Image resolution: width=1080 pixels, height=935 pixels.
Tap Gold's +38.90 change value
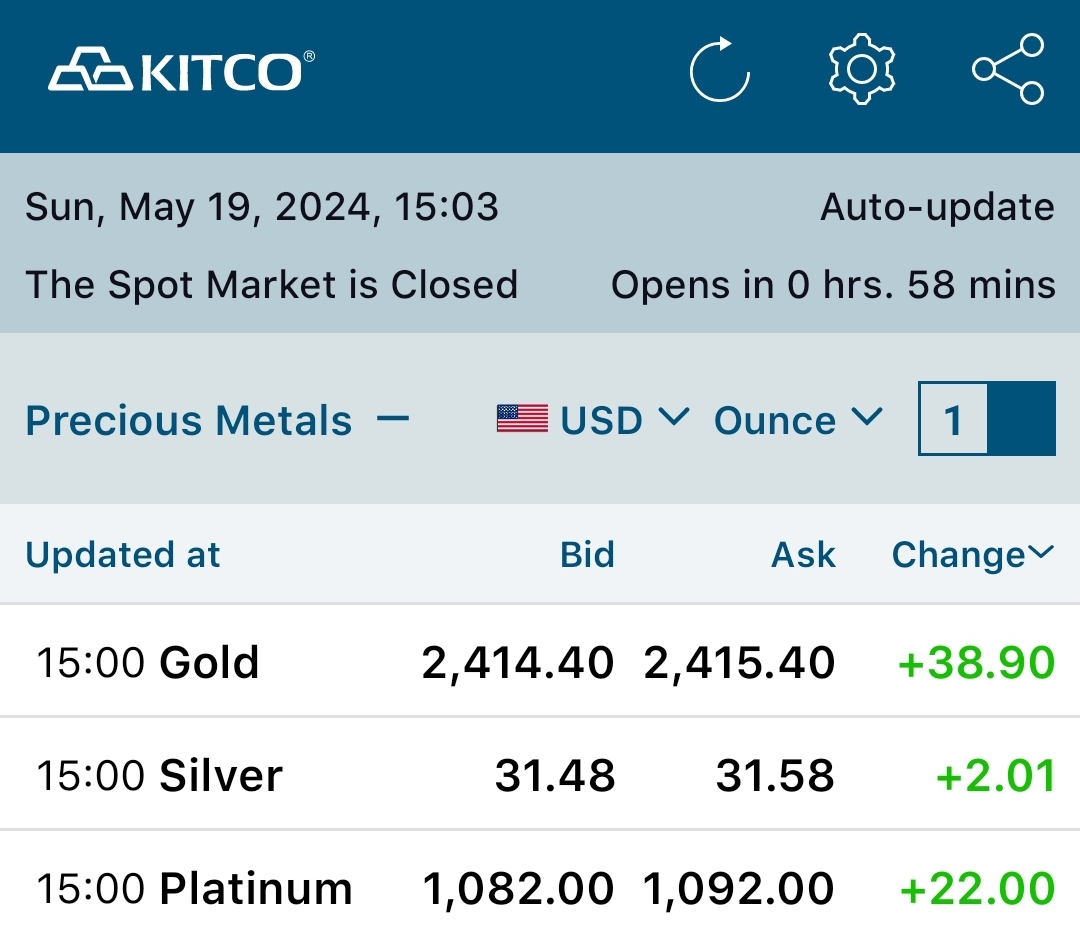point(977,663)
